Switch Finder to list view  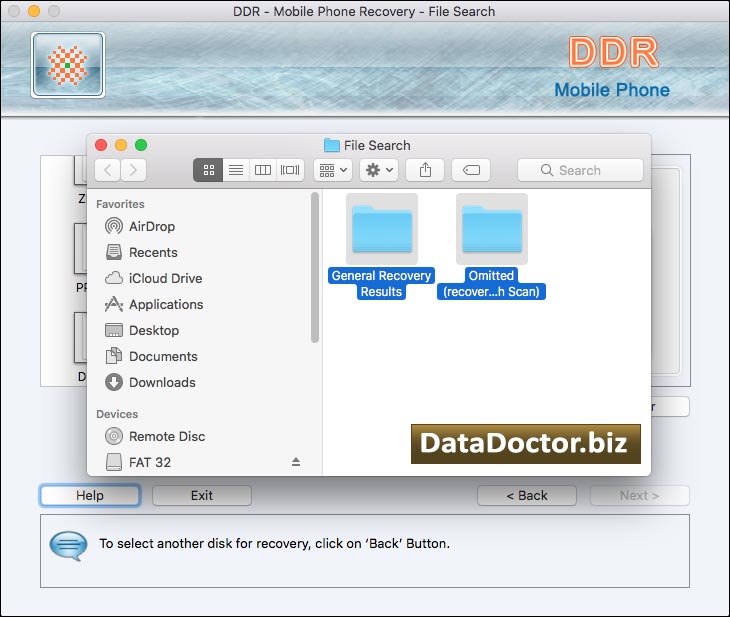(236, 170)
